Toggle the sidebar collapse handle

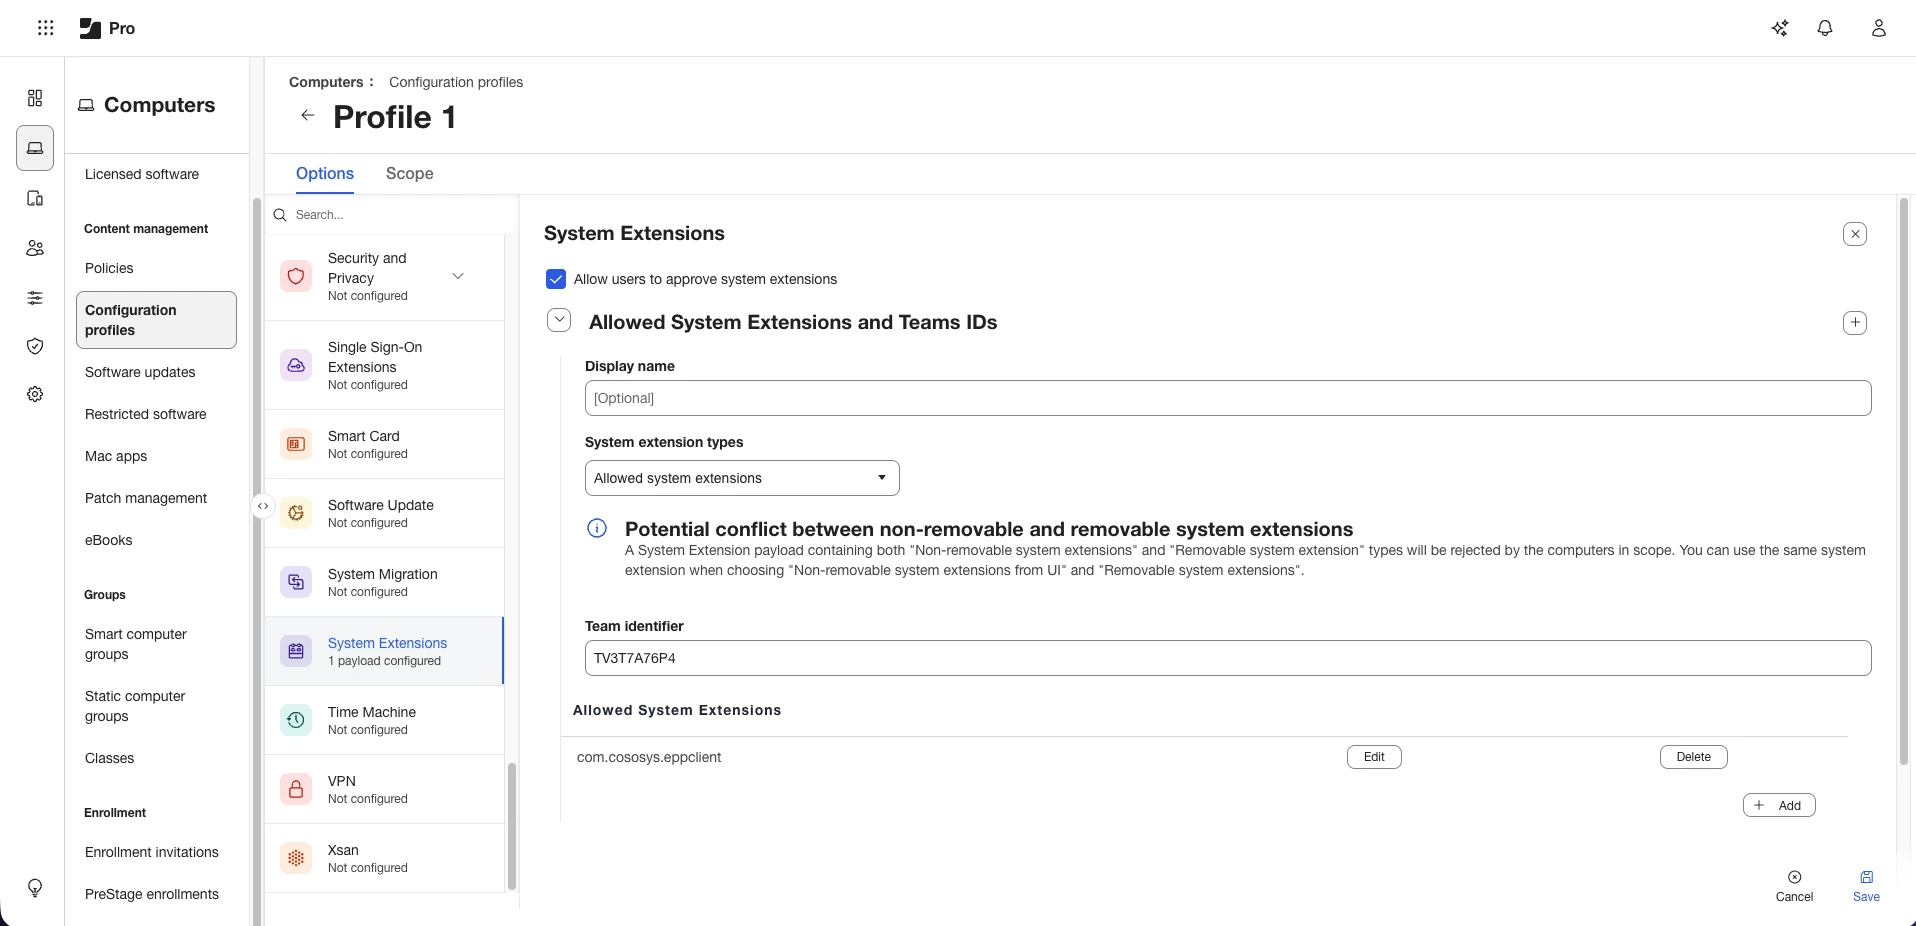262,506
